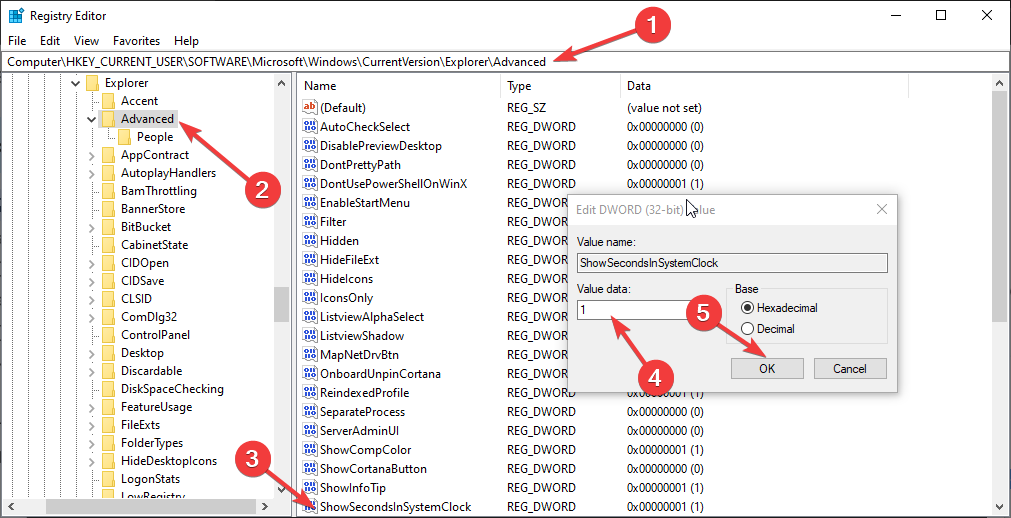Click the EnableStartMenu DWORD icon
The height and width of the screenshot is (518, 1011).
[x=310, y=203]
